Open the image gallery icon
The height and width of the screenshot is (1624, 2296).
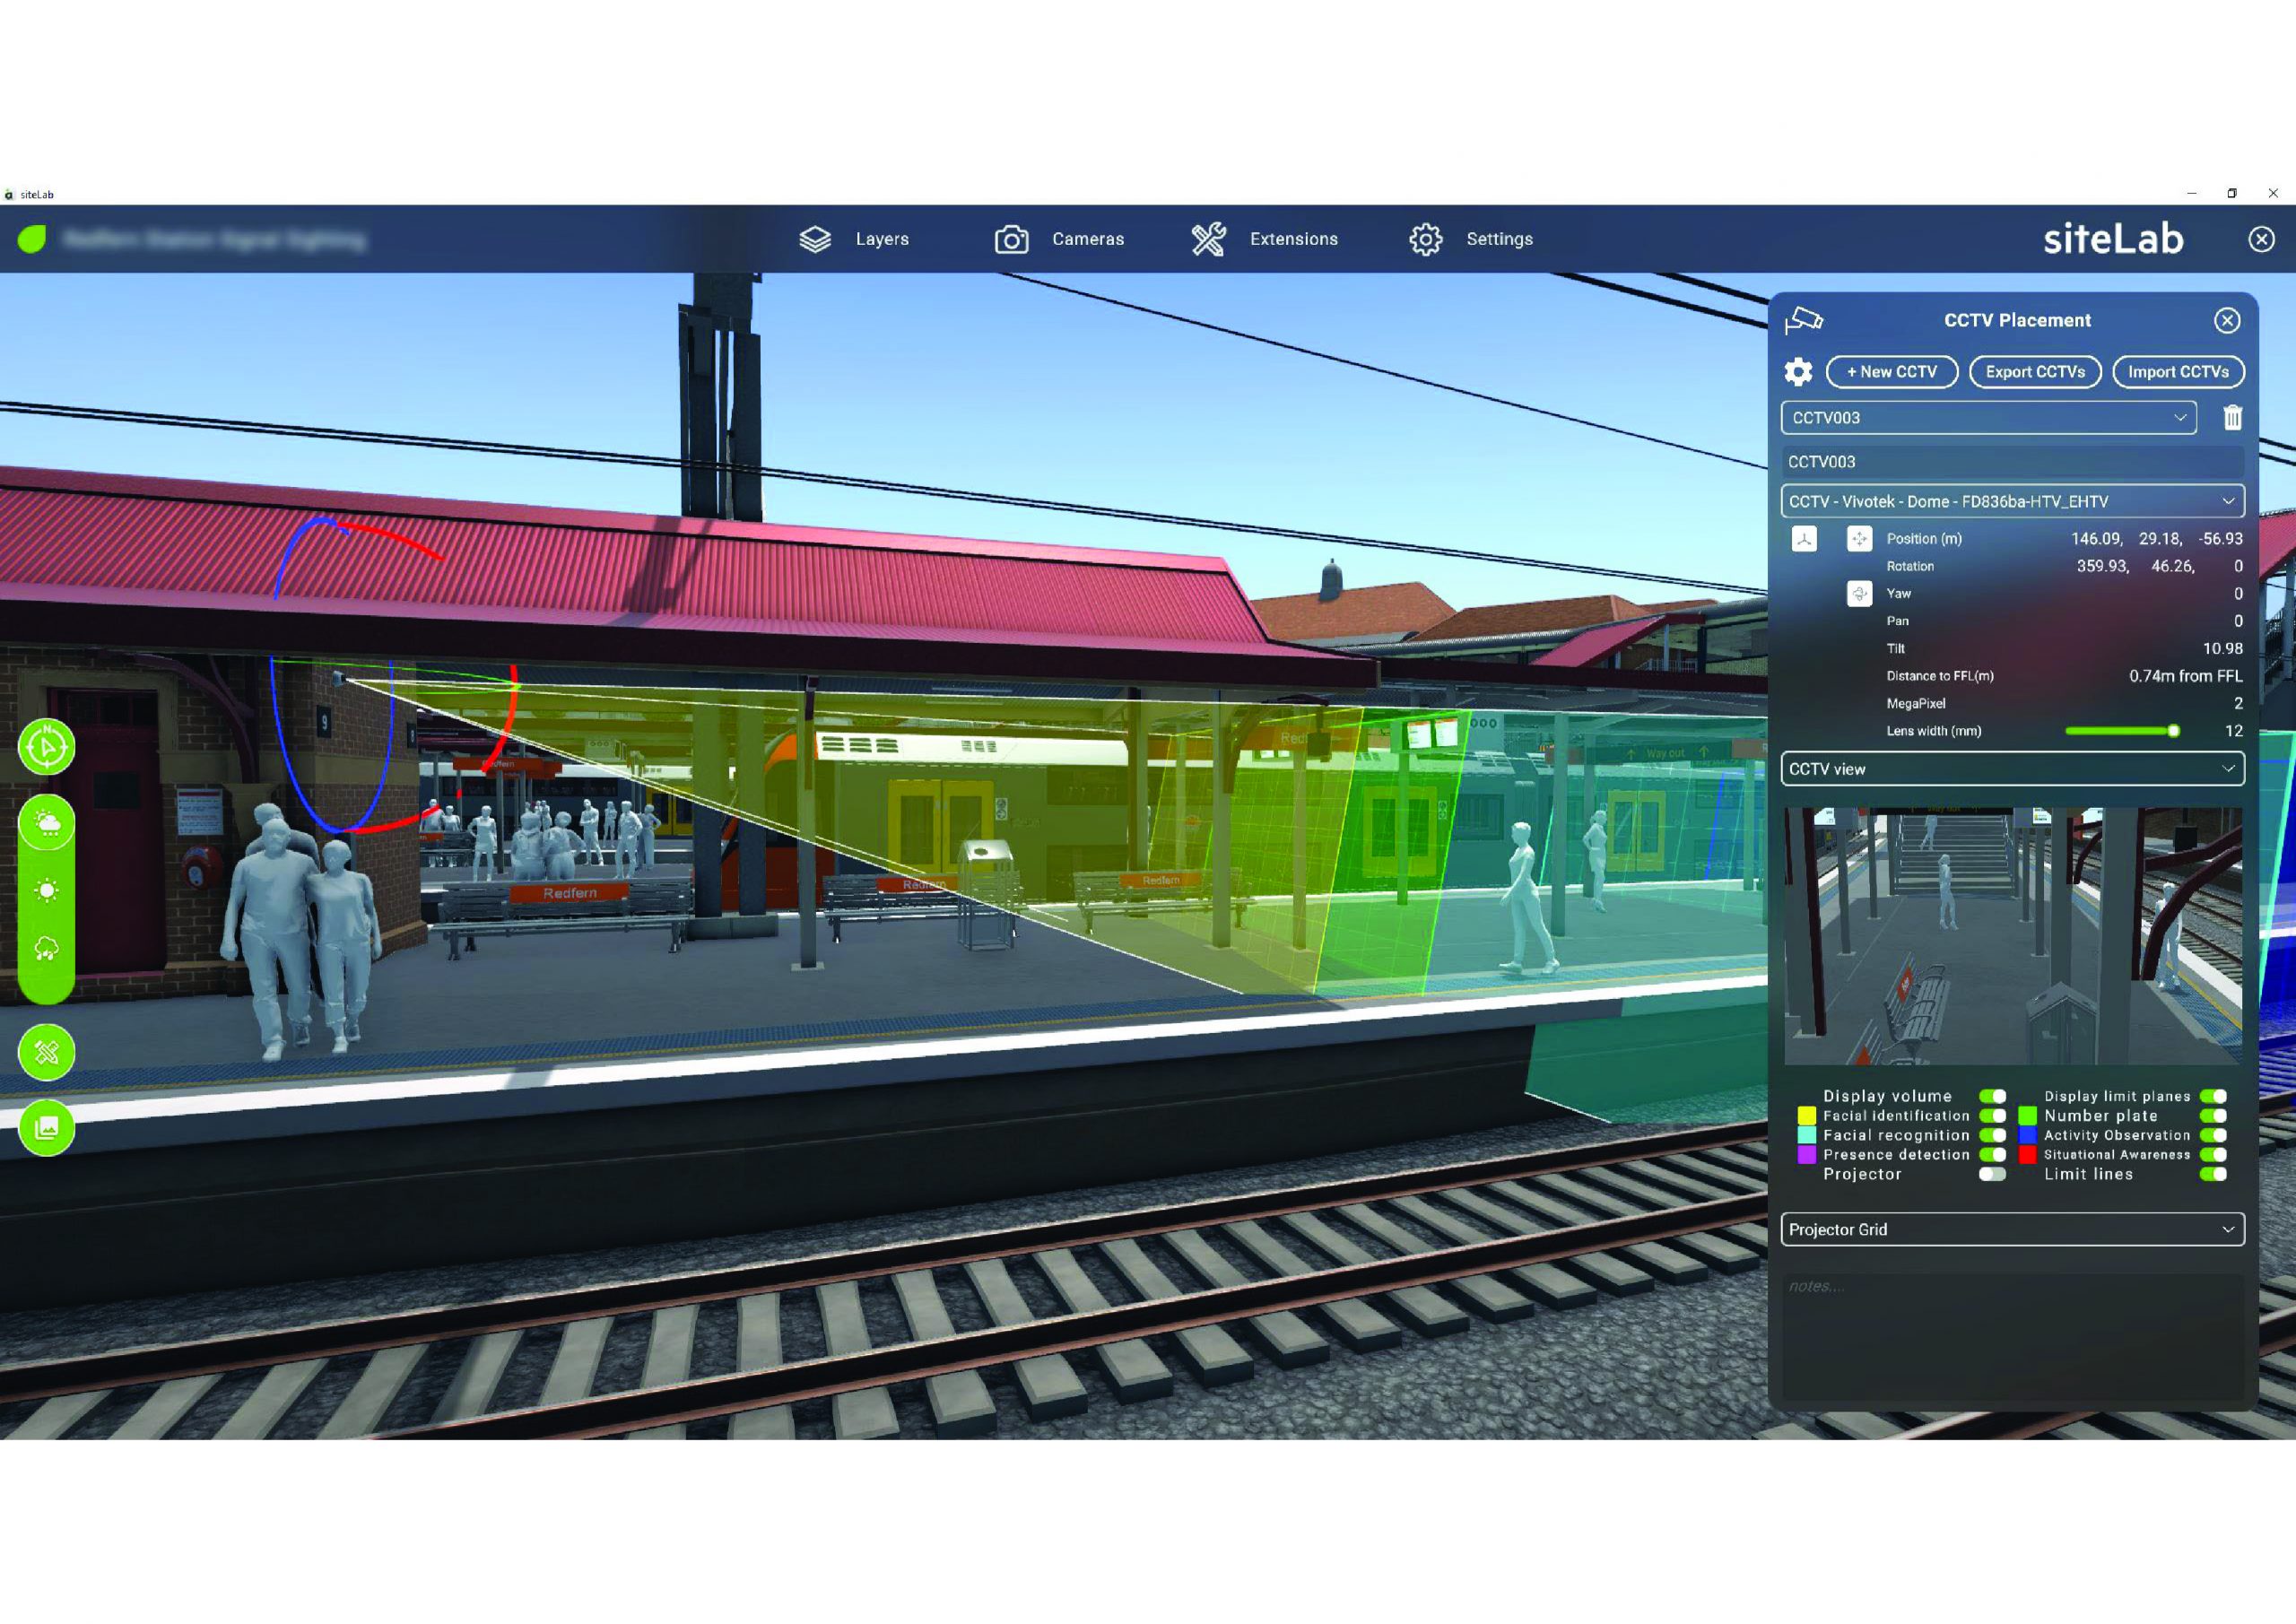[46, 1128]
